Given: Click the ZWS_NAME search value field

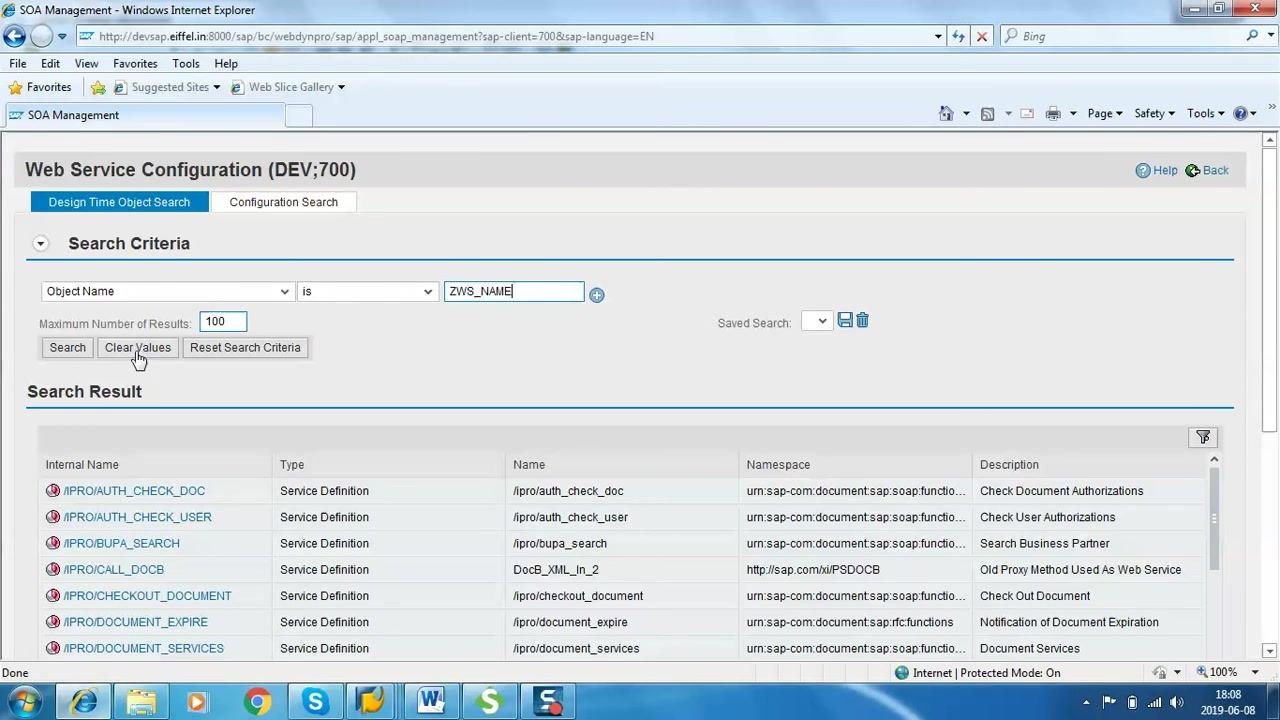Looking at the screenshot, I should [514, 291].
